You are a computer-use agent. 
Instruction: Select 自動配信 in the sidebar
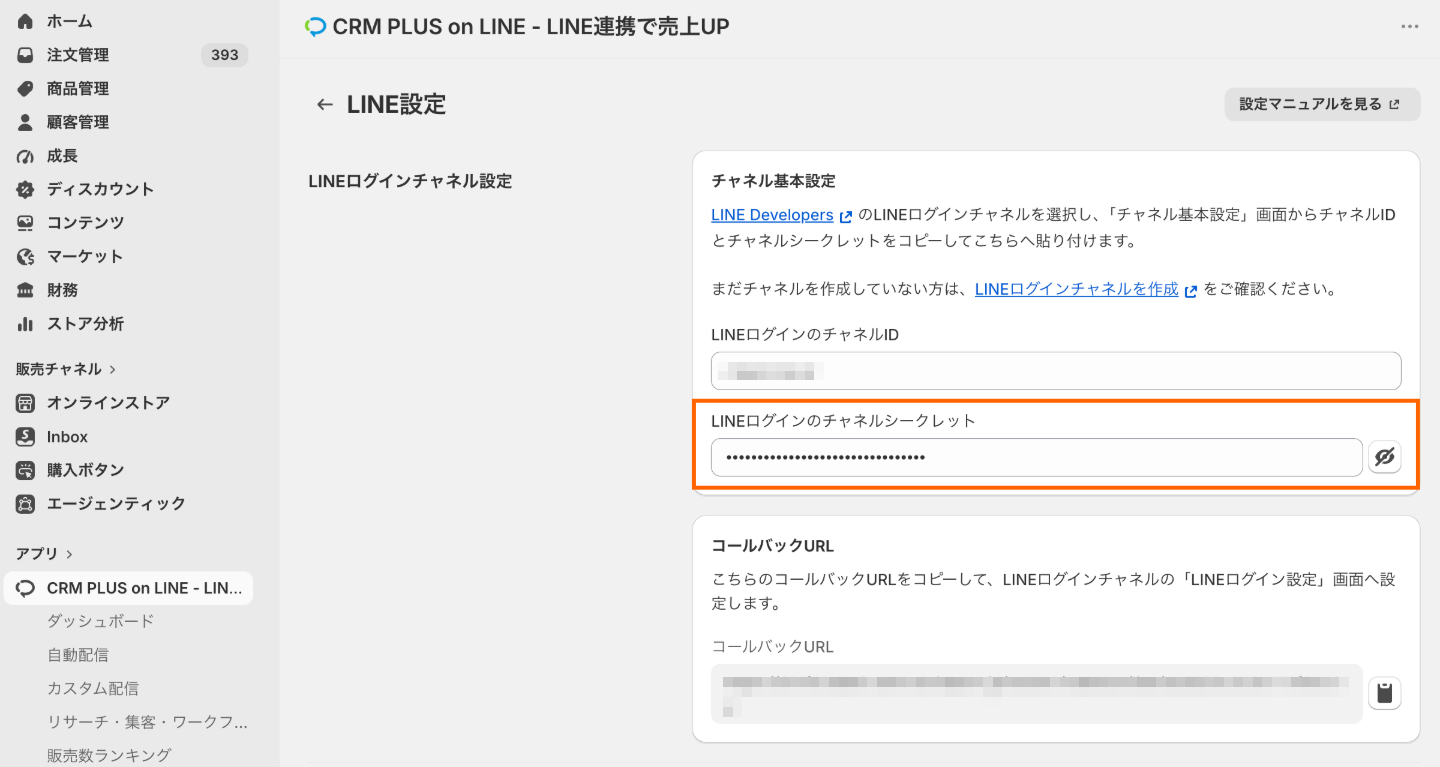(x=78, y=655)
